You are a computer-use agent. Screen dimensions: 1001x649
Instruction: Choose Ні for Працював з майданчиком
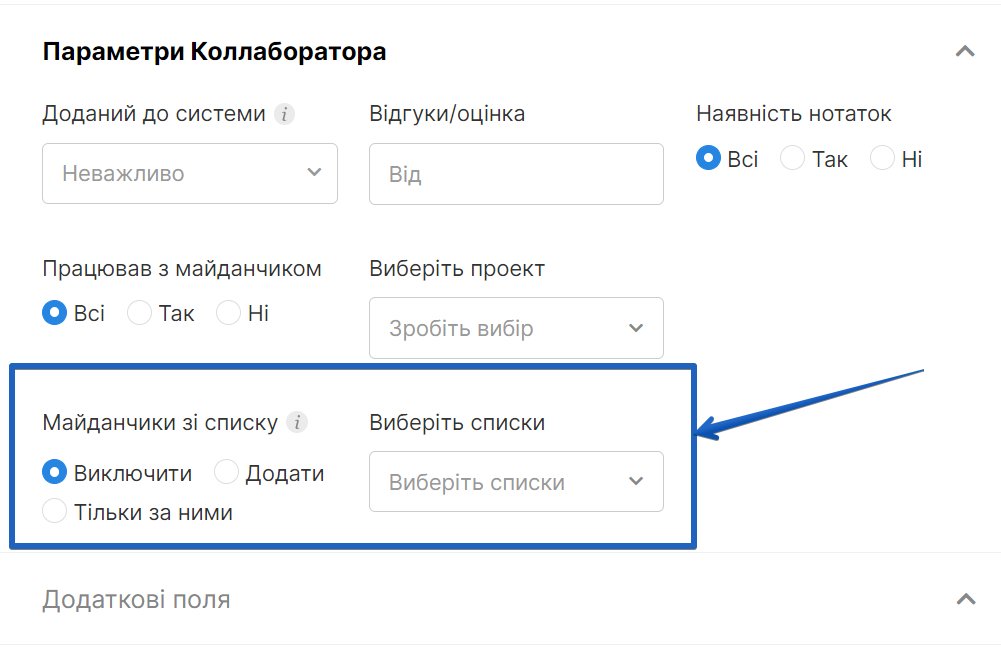point(229,313)
